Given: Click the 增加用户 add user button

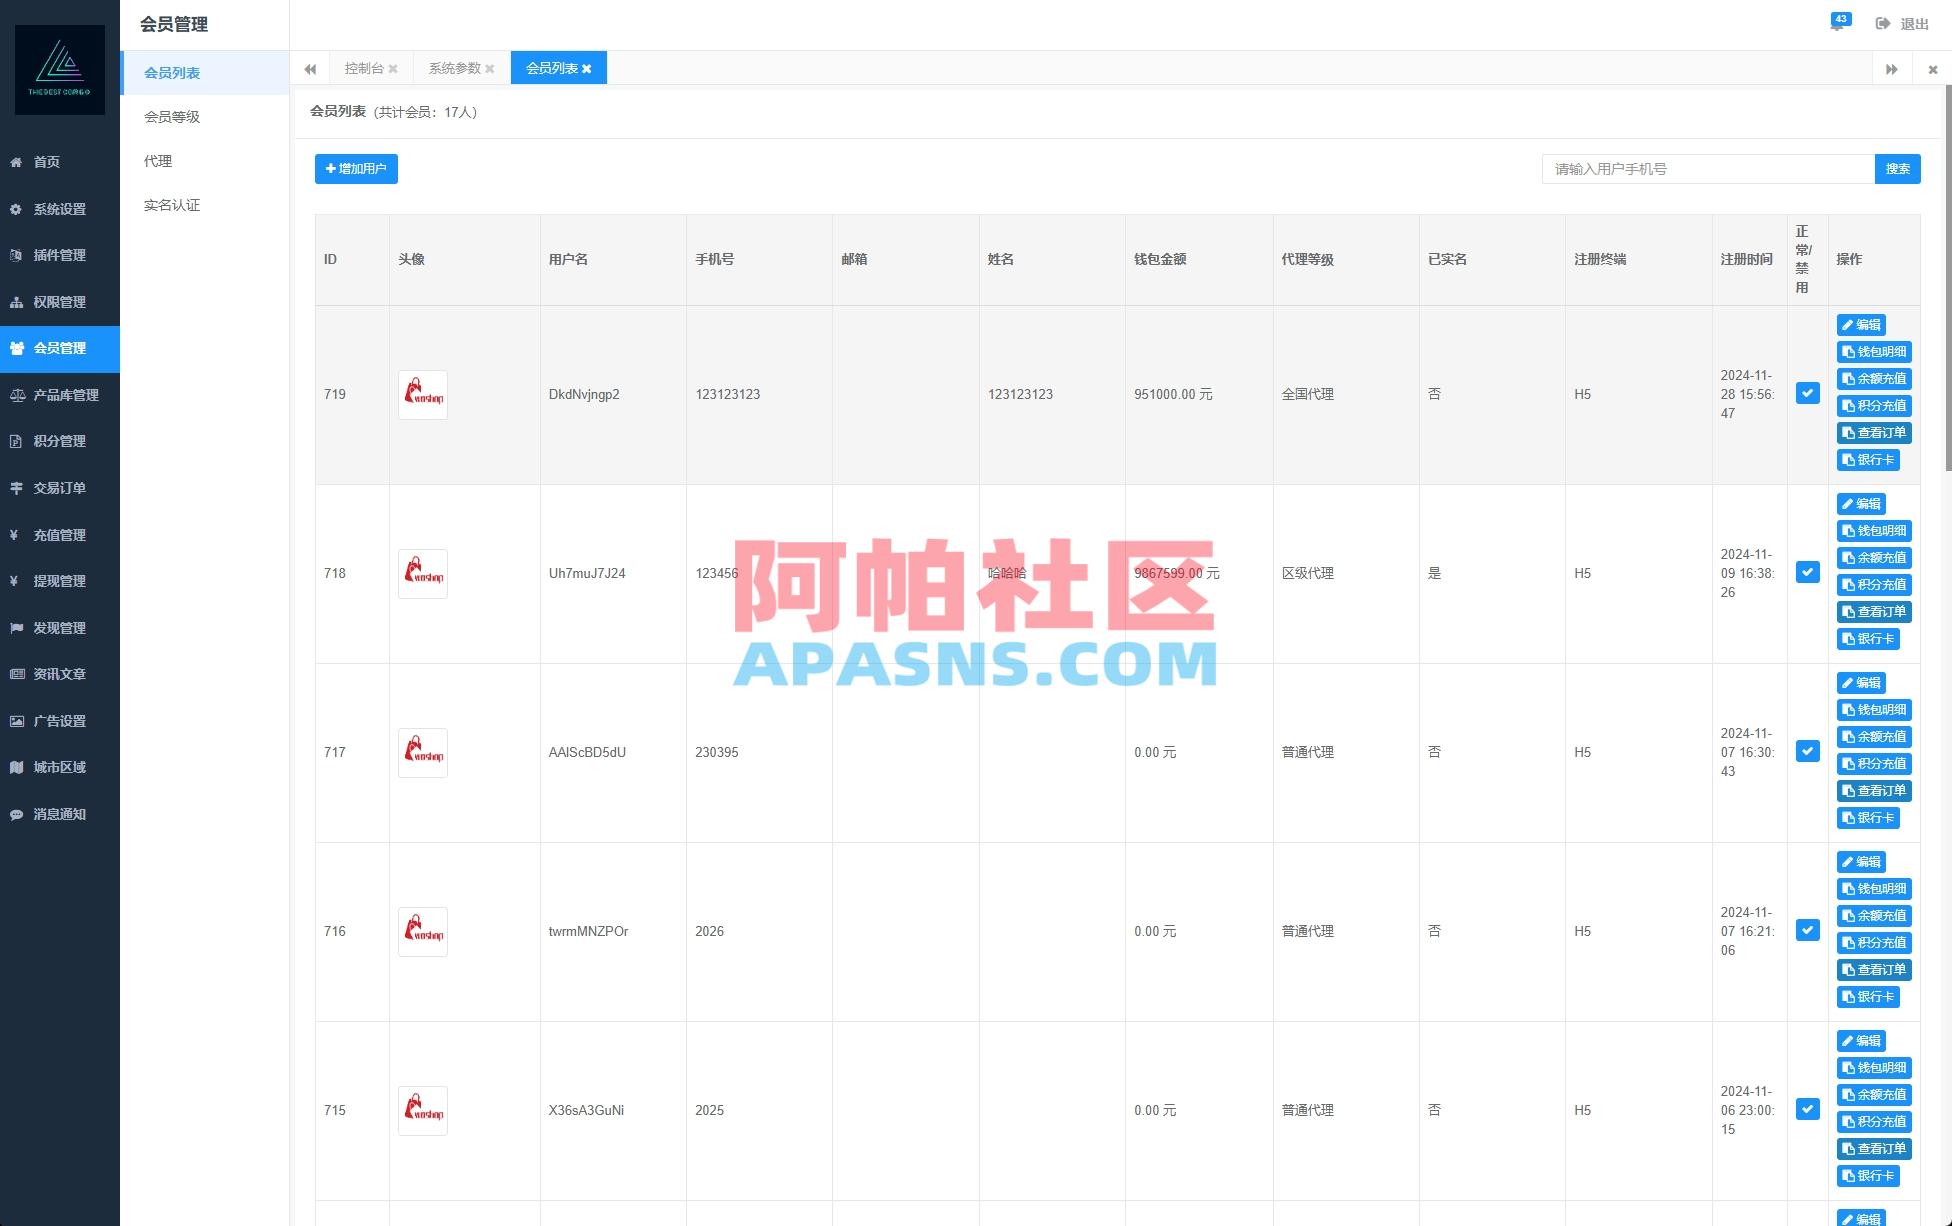Looking at the screenshot, I should pyautogui.click(x=355, y=168).
